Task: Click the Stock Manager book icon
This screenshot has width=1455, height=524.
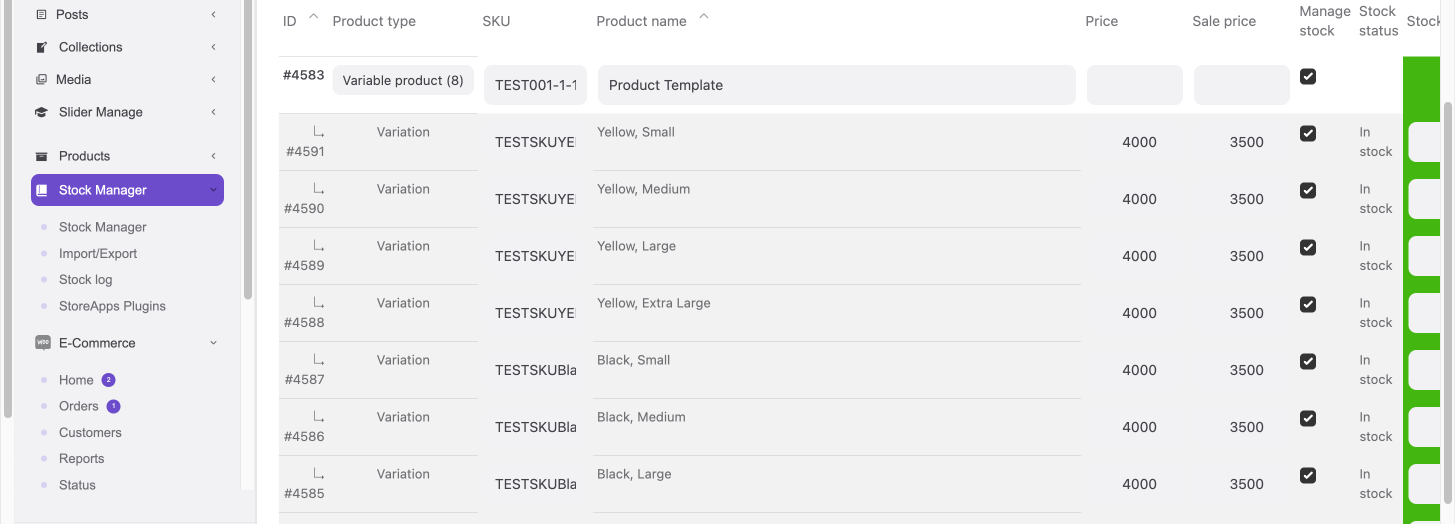Action: (x=42, y=190)
